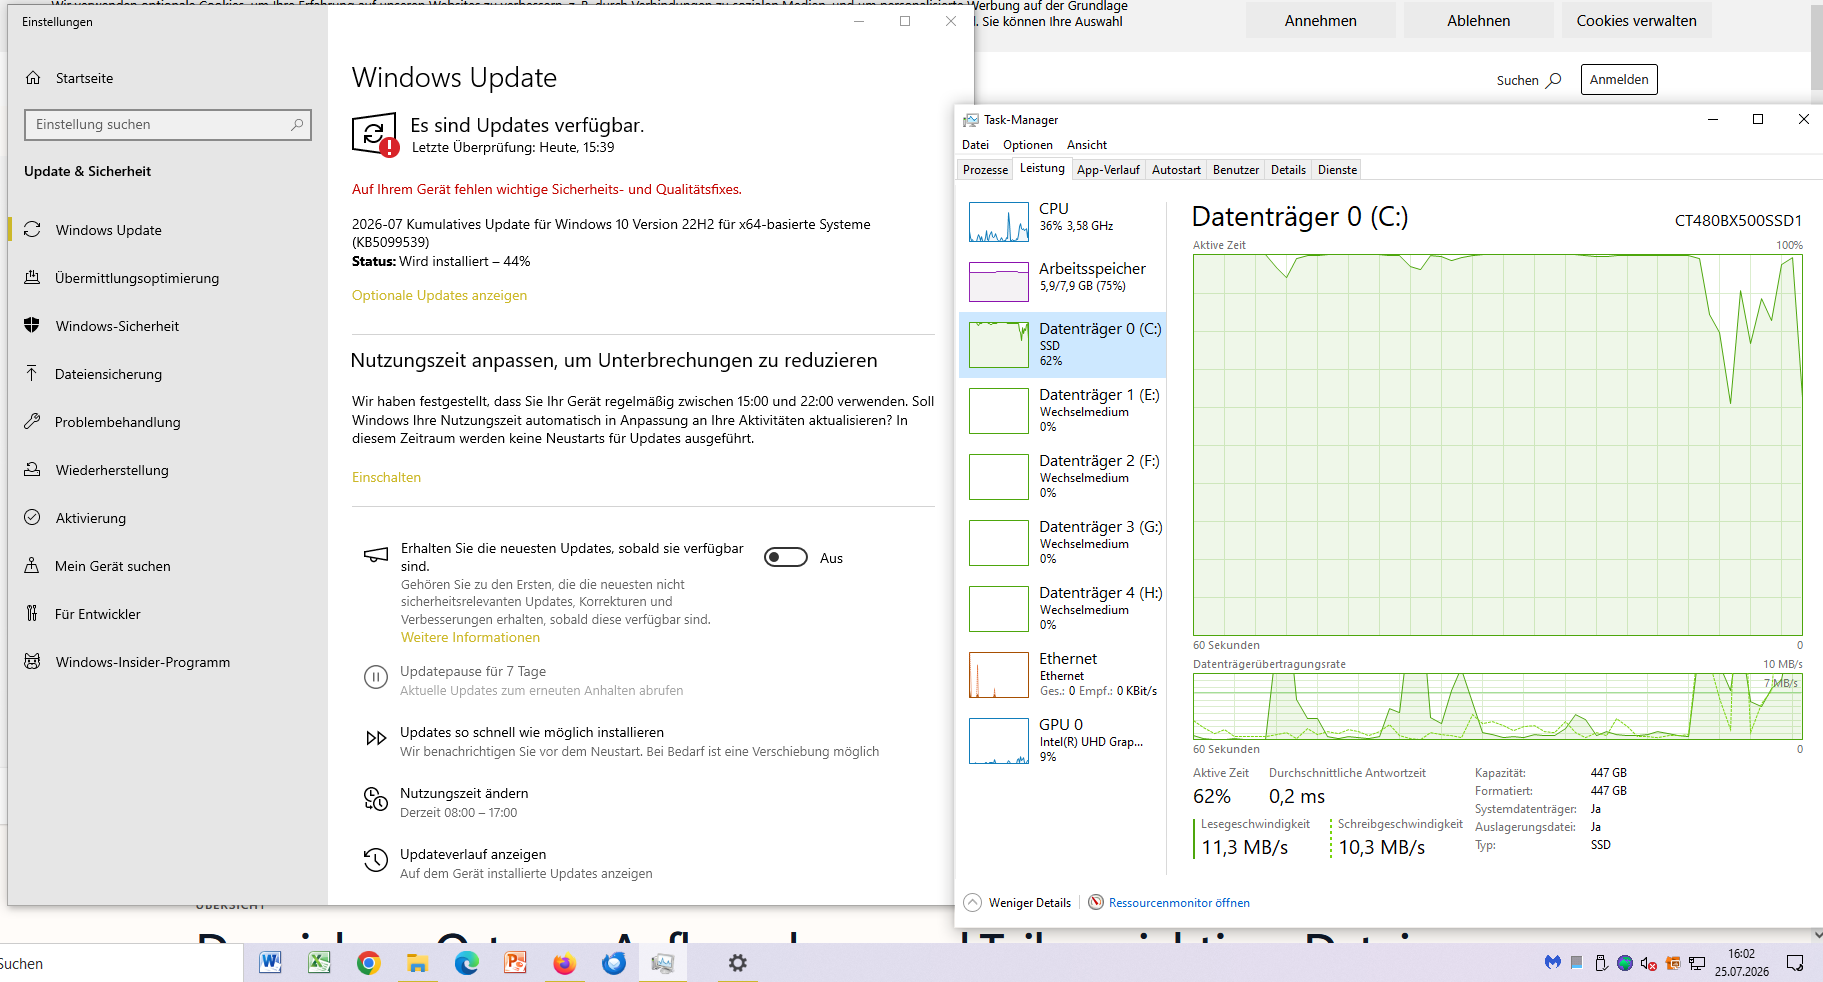This screenshot has height=982, width=1823.
Task: Select the Ethernet performance thumbnail
Action: click(x=999, y=674)
